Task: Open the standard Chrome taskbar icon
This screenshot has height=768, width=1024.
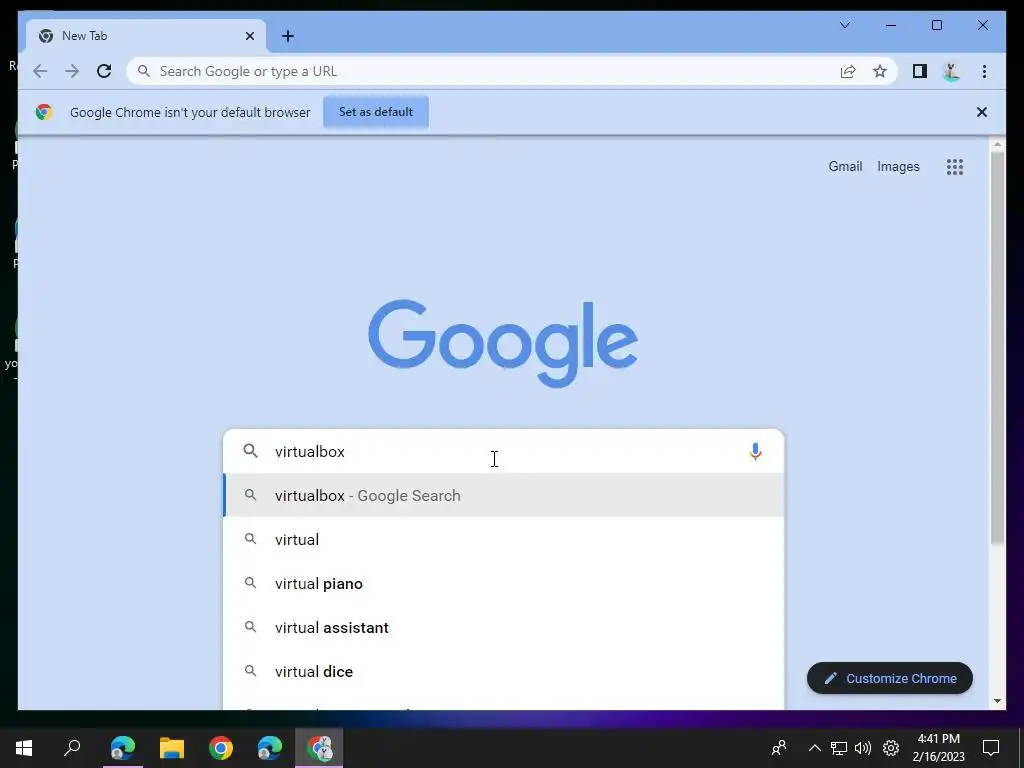Action: (221, 748)
